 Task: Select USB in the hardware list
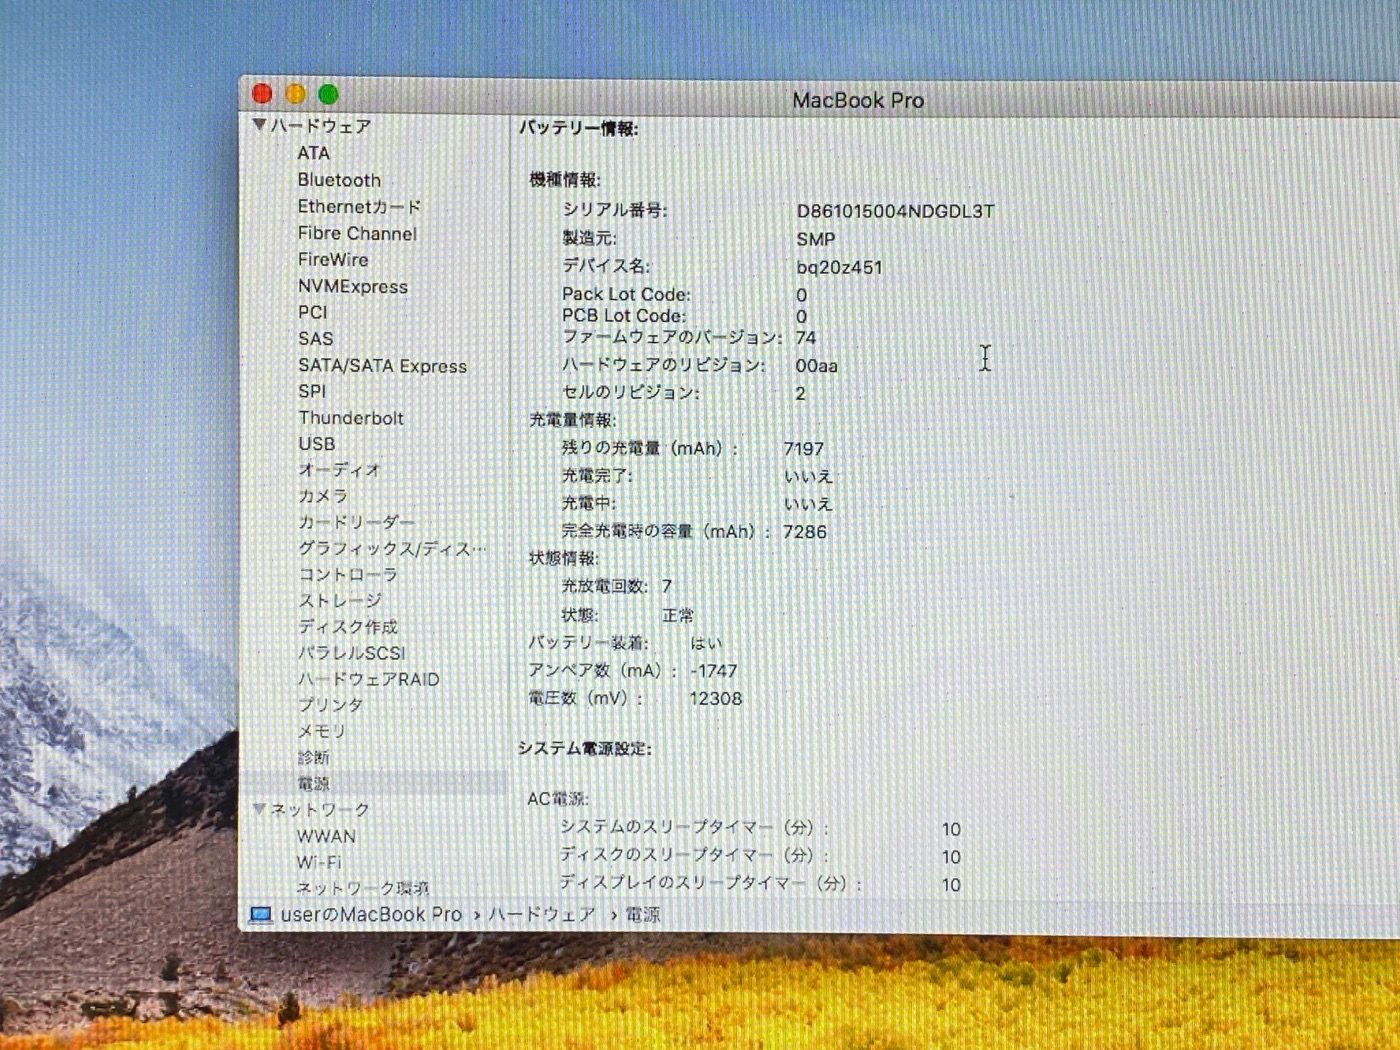pos(316,444)
